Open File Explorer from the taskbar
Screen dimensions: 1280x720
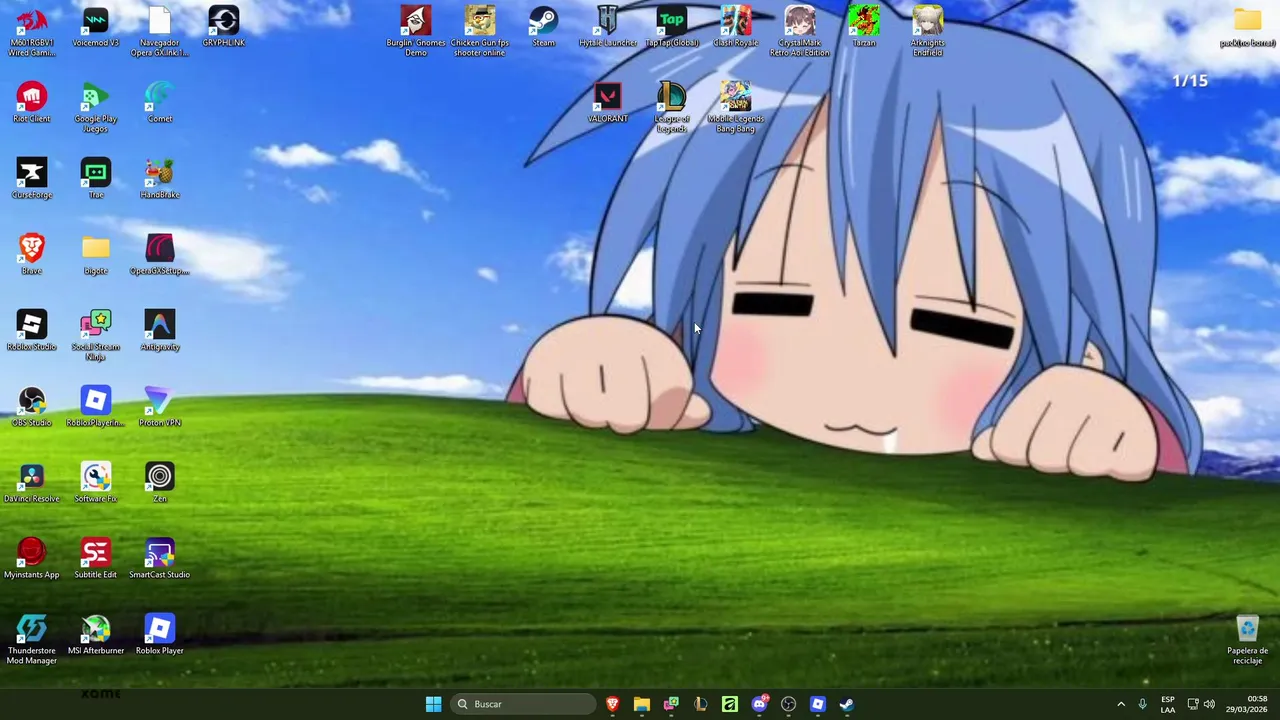642,704
